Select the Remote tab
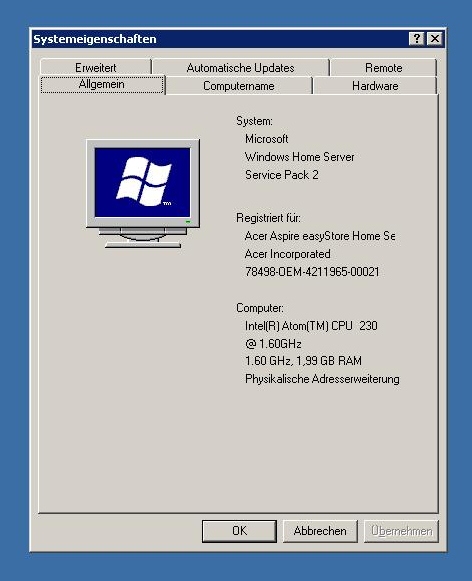The image size is (472, 581). [383, 67]
